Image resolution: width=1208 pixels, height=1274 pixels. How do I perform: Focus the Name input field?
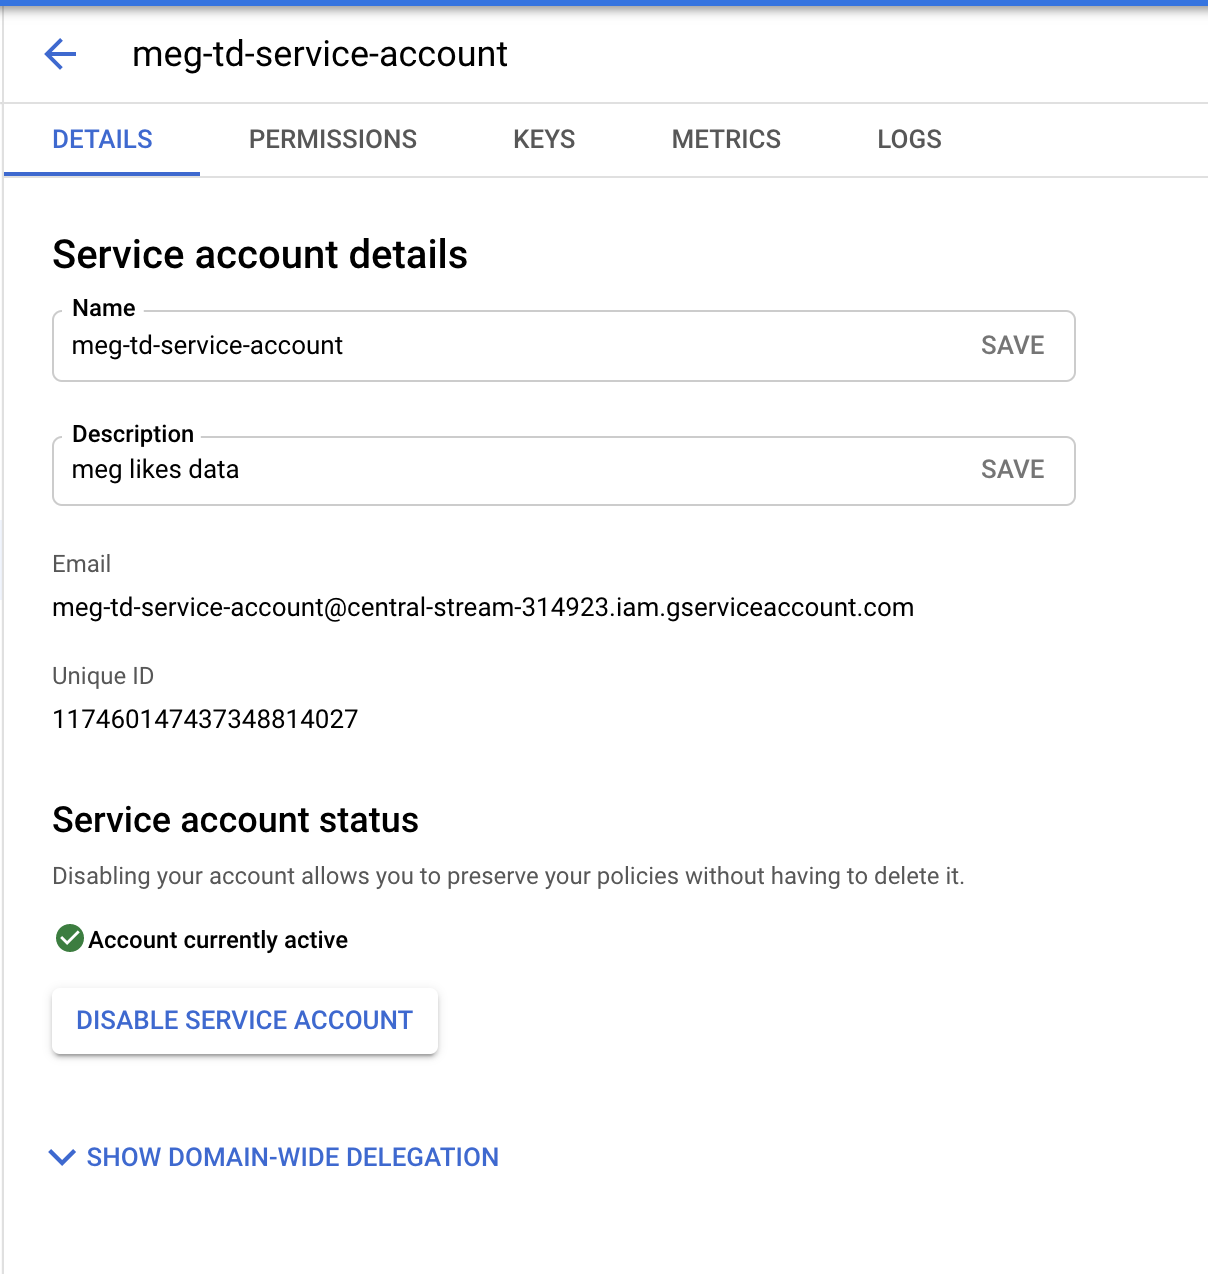[500, 346]
